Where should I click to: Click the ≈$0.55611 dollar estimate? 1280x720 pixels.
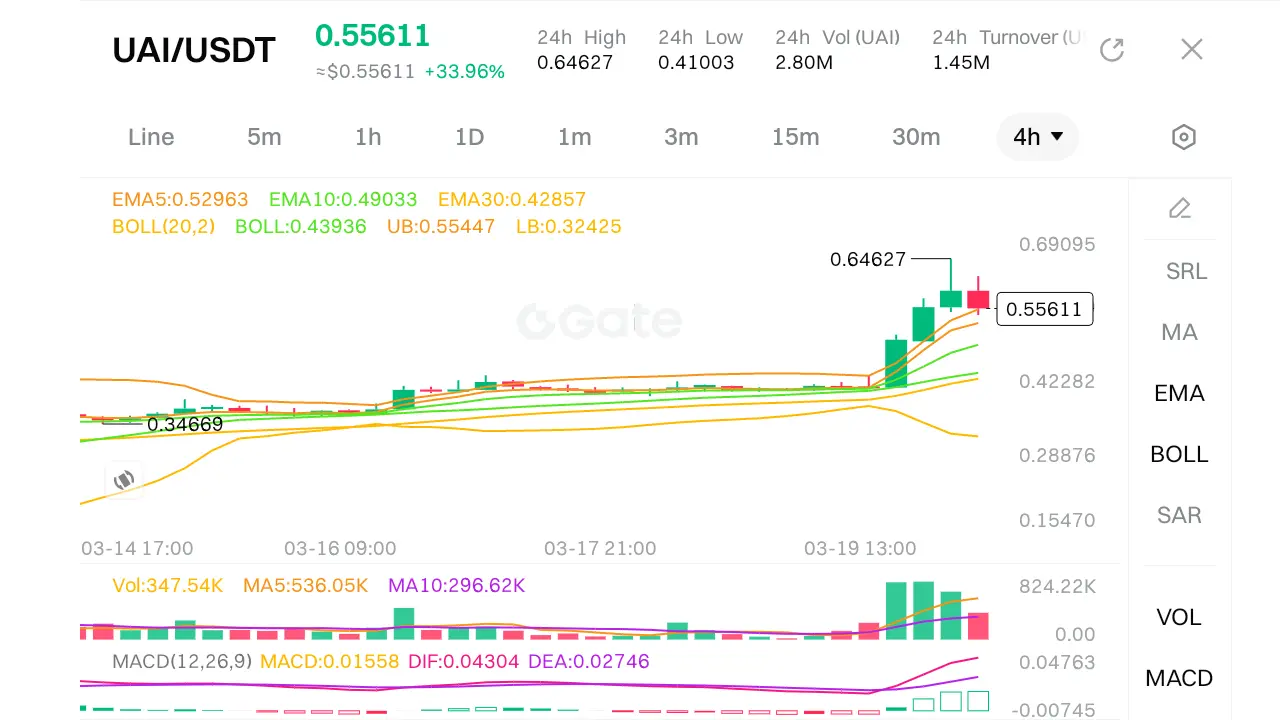365,72
